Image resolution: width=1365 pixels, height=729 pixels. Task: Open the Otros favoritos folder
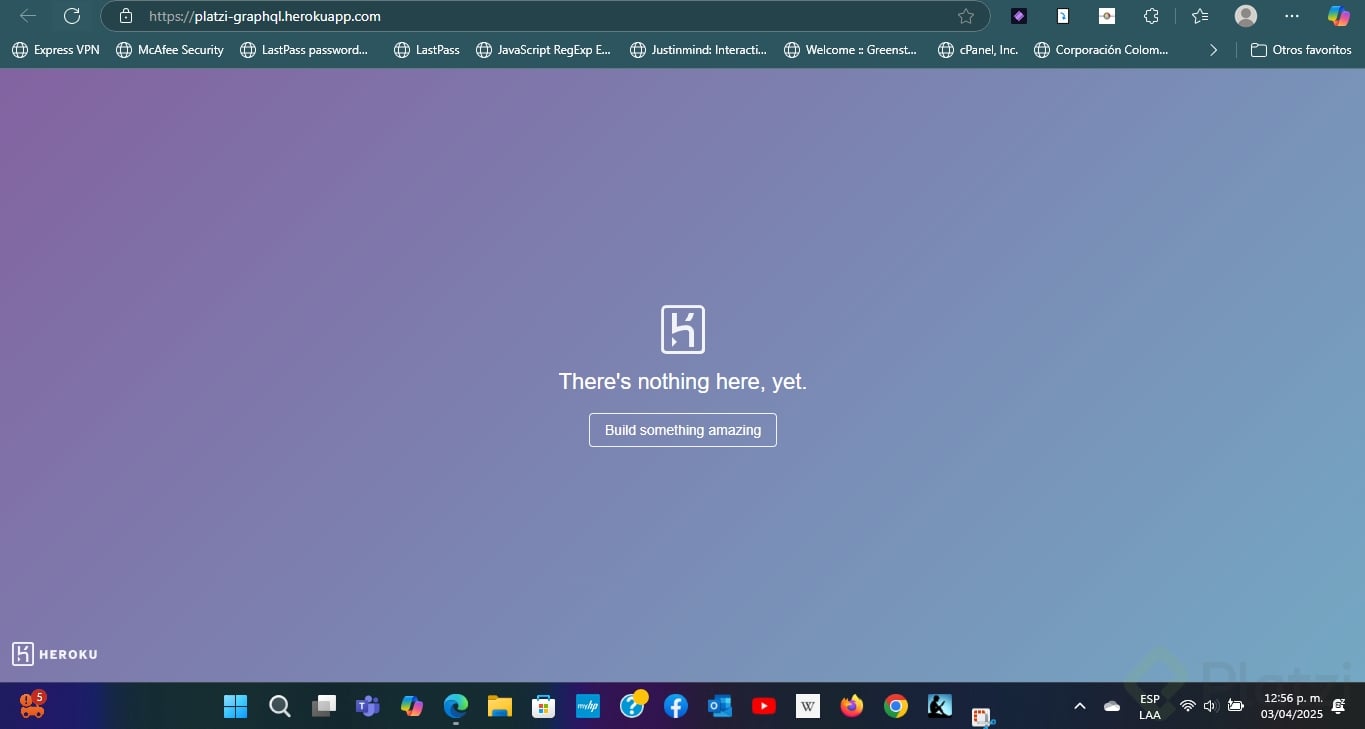[1301, 50]
